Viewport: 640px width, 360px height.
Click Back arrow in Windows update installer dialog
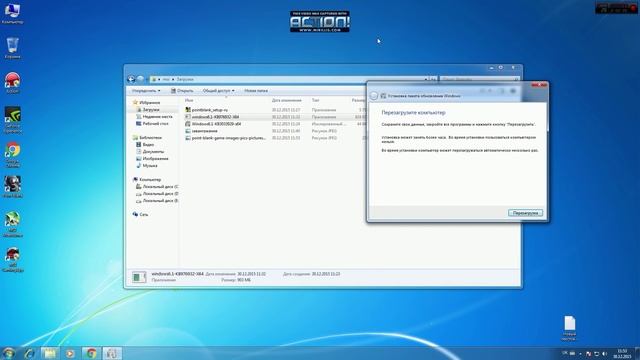[x=373, y=96]
